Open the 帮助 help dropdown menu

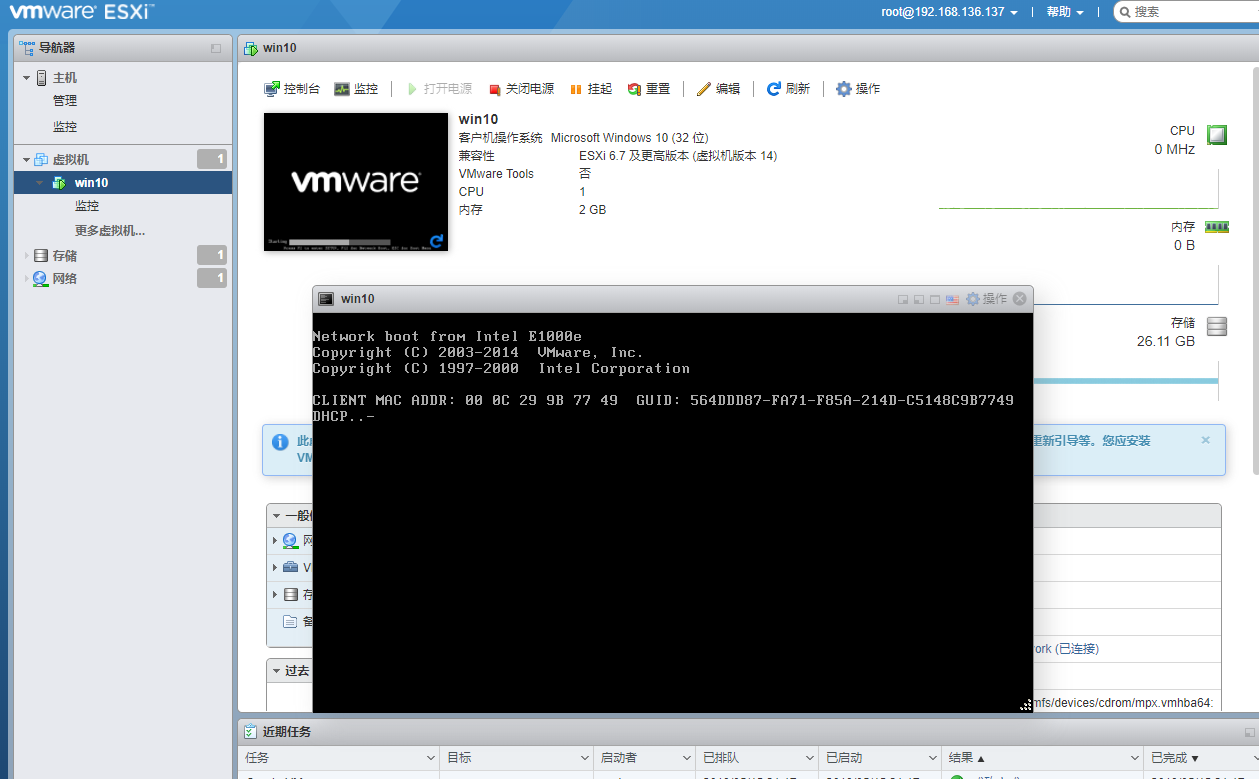1065,12
